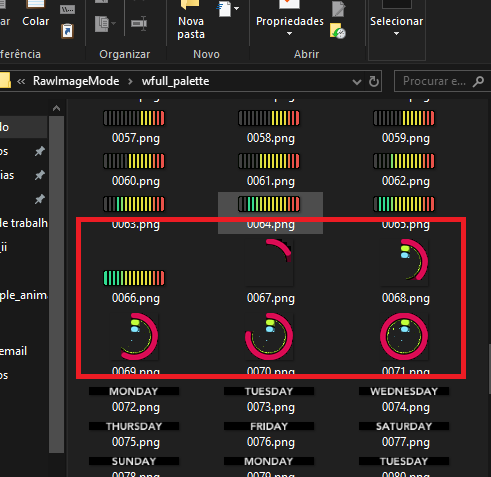Select the TUESDAY image 0080.png

coord(404,461)
